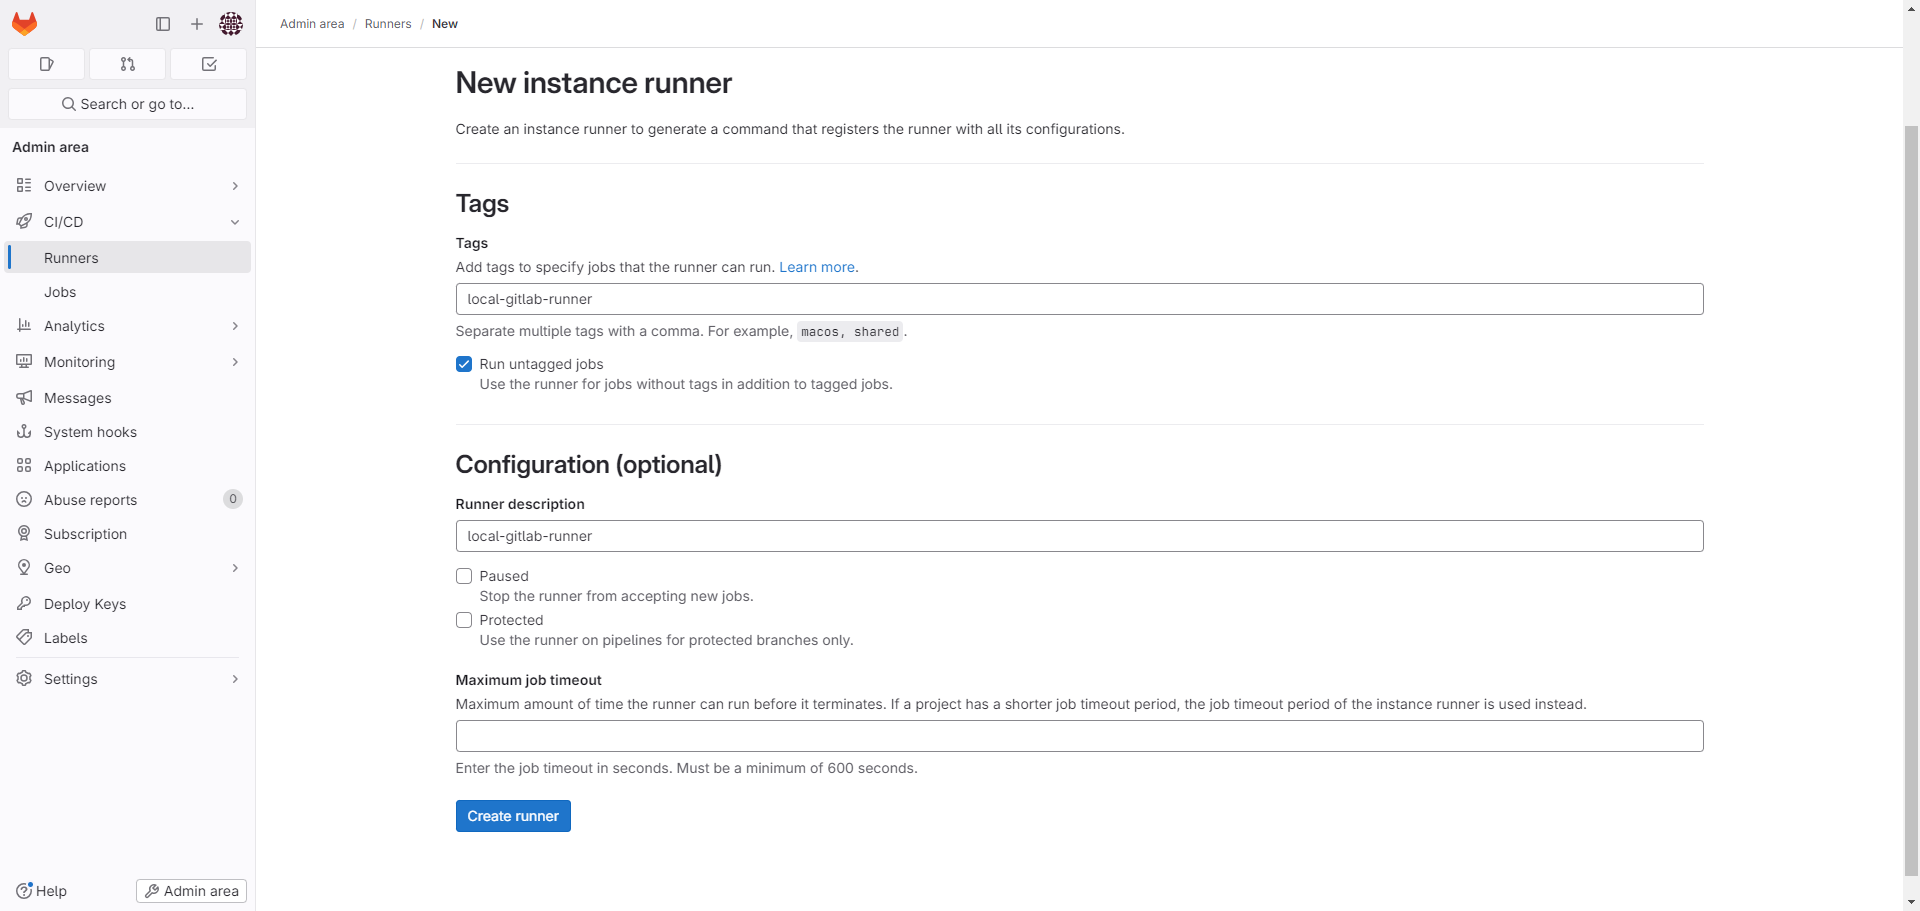Open the assigned issues icon

pos(46,64)
